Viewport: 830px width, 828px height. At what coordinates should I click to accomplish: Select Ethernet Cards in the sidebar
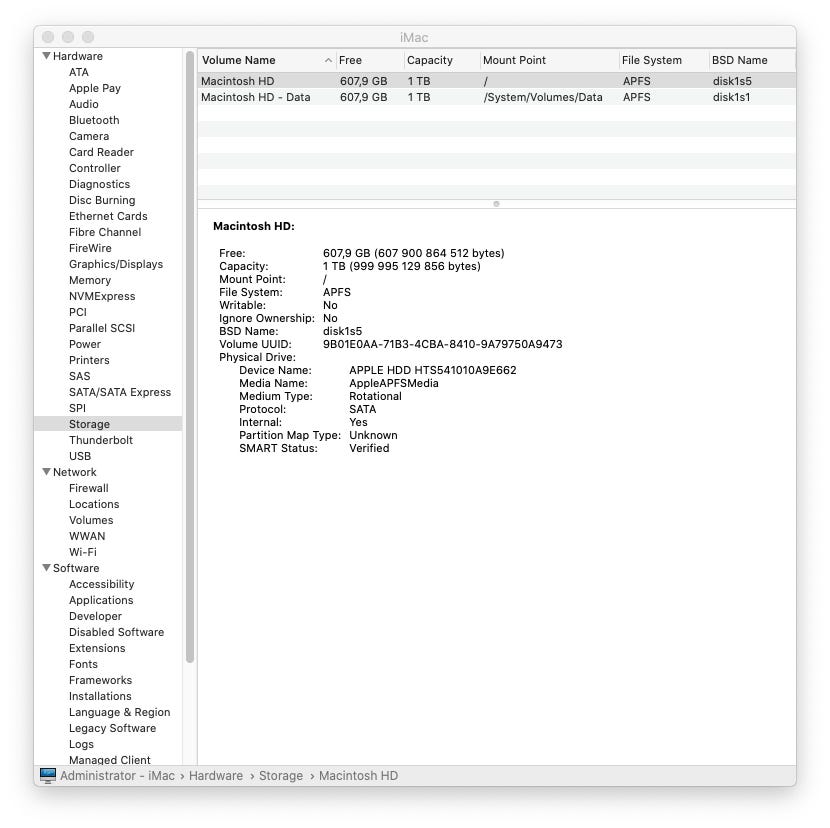(x=108, y=216)
